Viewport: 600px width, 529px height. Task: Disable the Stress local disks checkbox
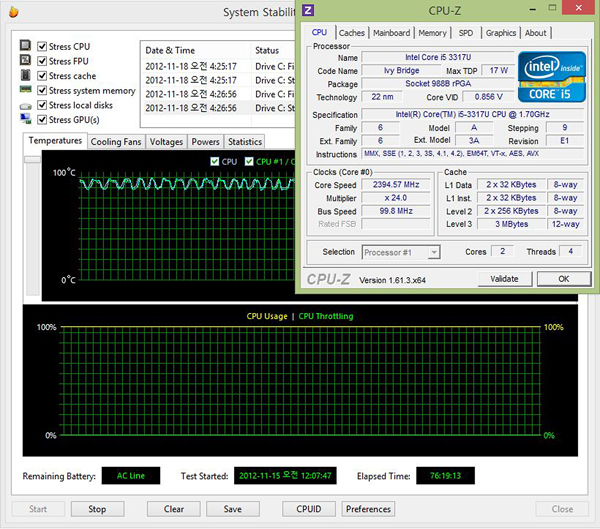pos(42,105)
